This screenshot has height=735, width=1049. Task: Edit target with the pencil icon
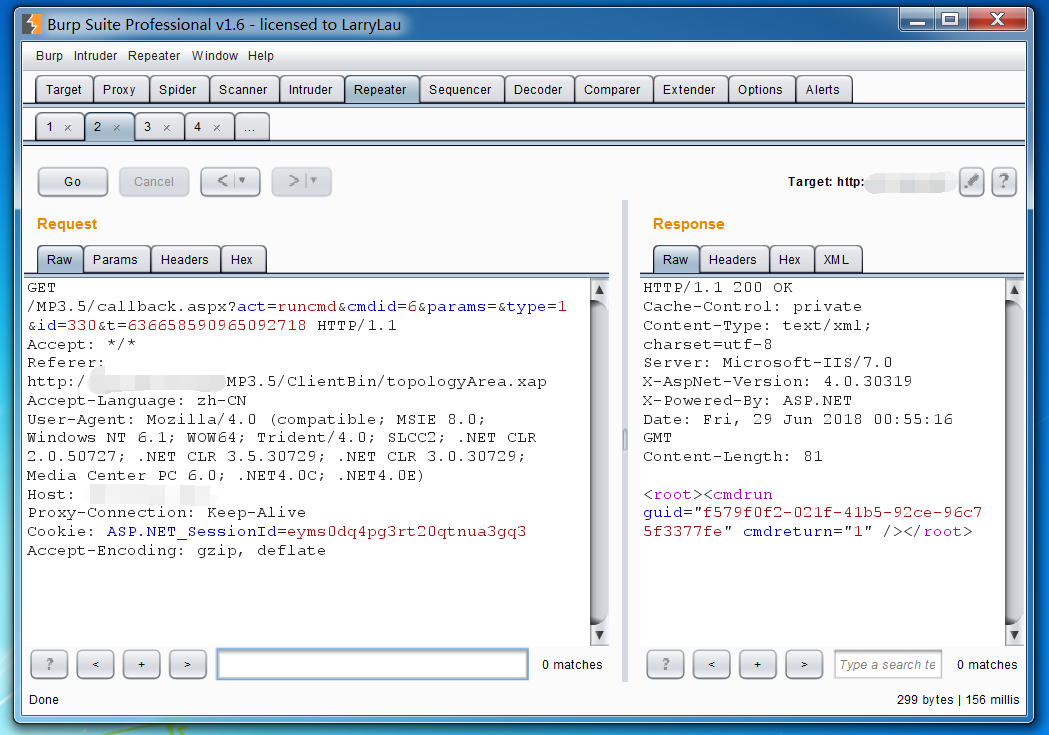click(x=971, y=181)
